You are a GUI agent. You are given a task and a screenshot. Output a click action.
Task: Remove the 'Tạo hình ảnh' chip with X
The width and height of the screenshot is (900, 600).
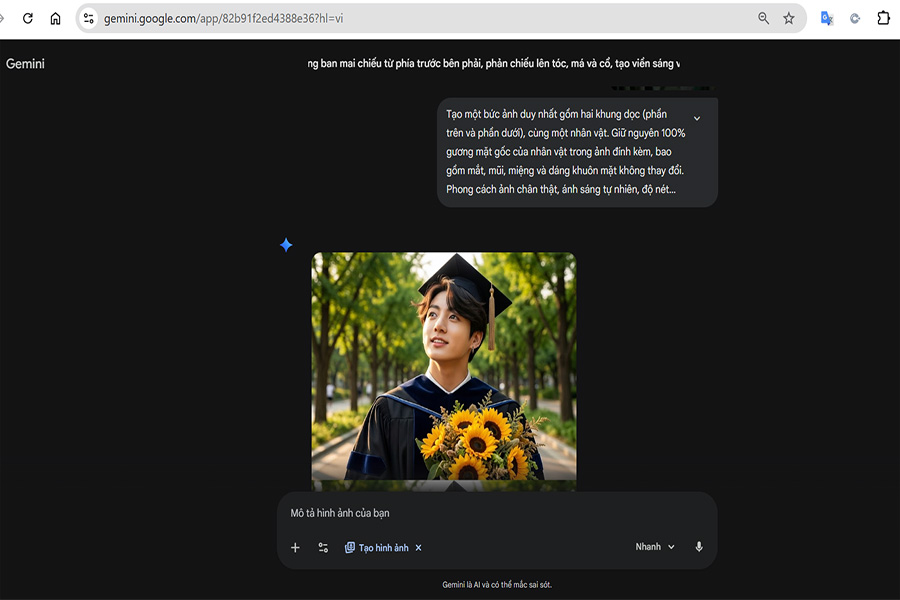(419, 548)
